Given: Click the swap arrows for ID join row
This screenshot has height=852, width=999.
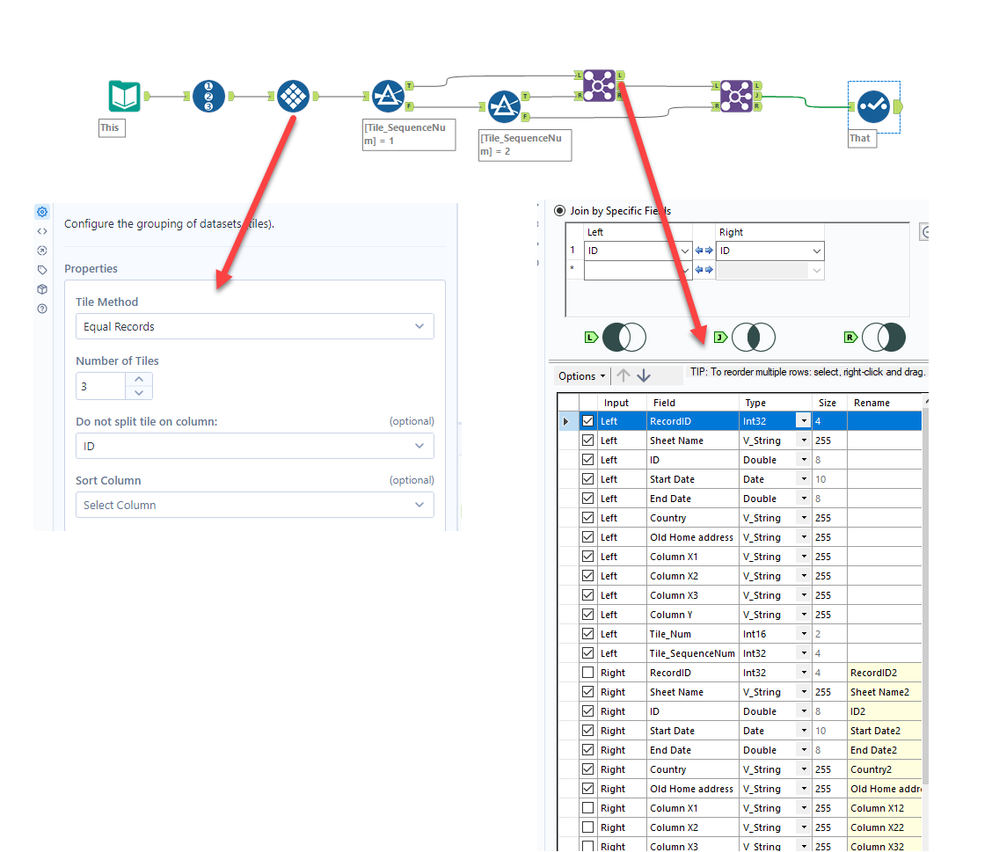Looking at the screenshot, I should 704,250.
